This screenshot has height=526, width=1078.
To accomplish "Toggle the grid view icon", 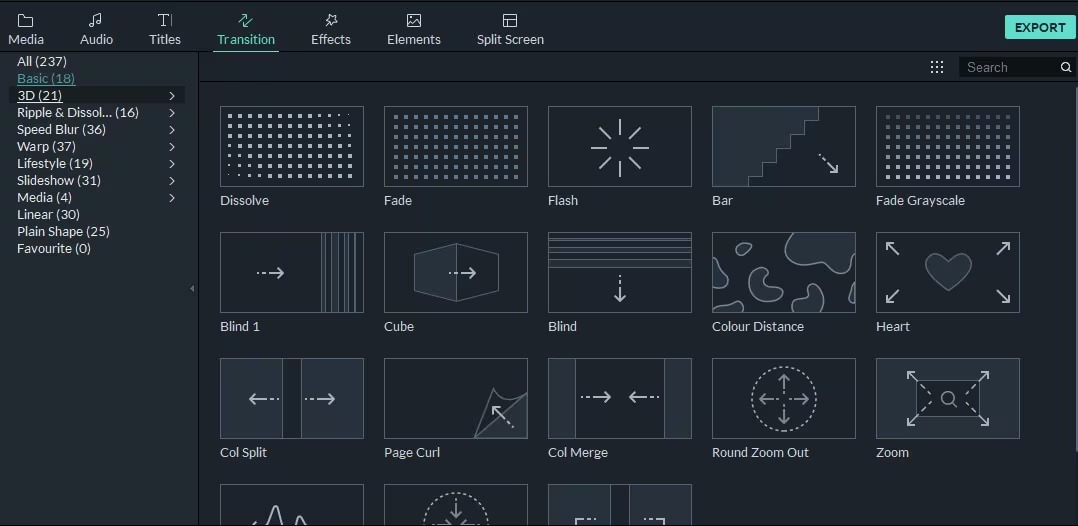I will [936, 67].
